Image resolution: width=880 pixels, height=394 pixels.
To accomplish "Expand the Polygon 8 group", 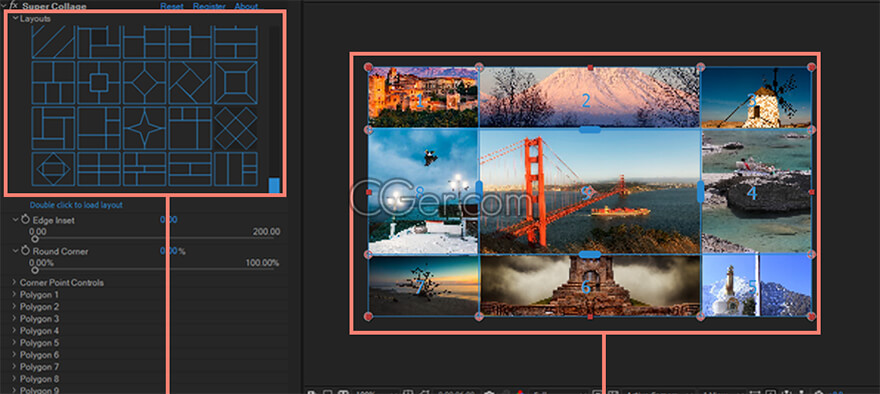I will pyautogui.click(x=15, y=379).
